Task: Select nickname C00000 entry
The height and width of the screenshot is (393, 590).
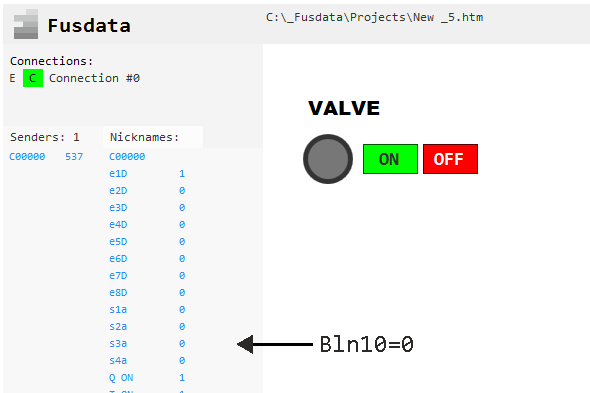Action: 127,157
